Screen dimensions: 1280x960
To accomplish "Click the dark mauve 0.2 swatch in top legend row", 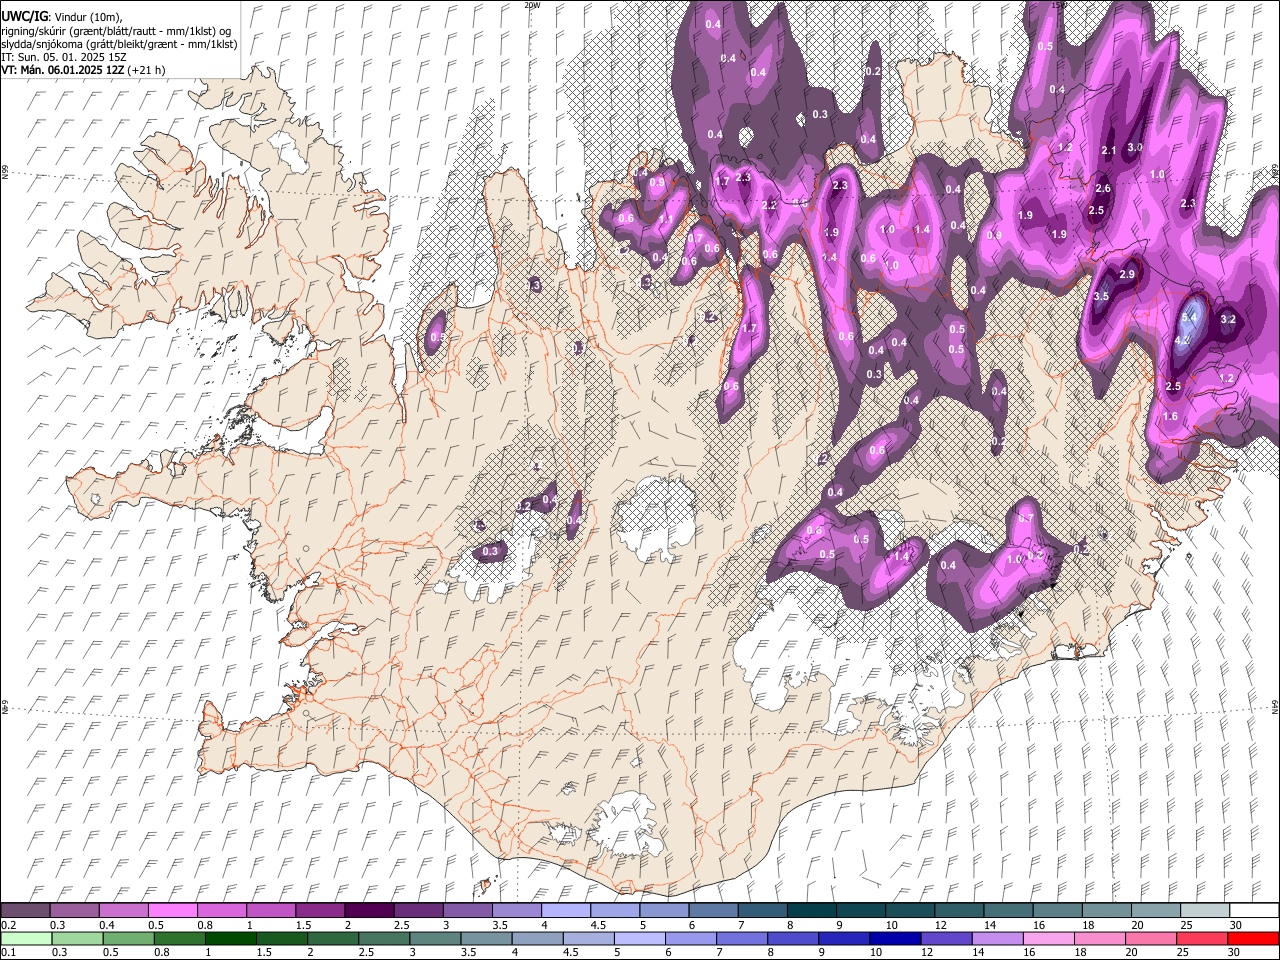I will 26,910.
